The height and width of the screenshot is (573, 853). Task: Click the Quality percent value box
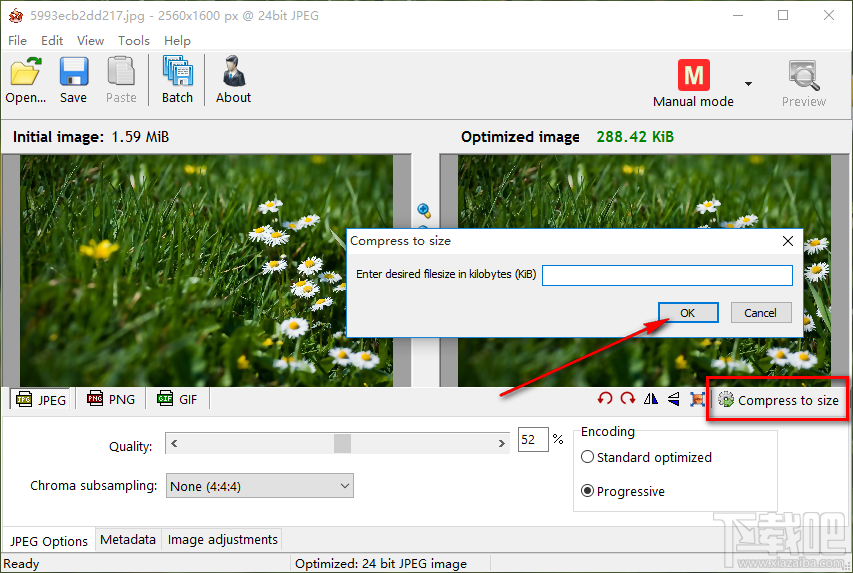tap(533, 440)
